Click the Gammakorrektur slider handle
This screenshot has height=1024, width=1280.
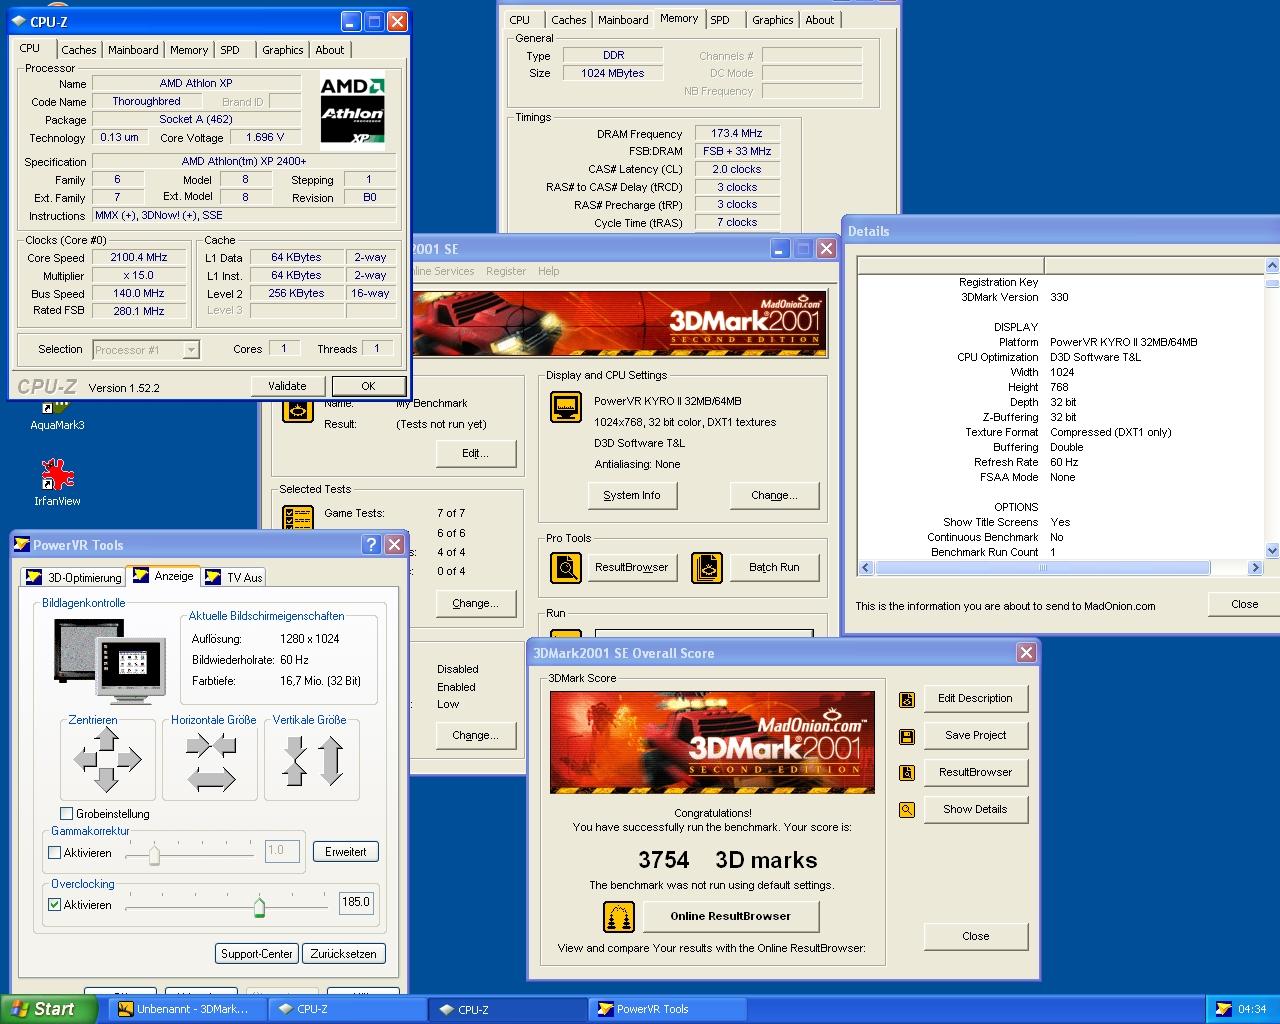point(154,855)
